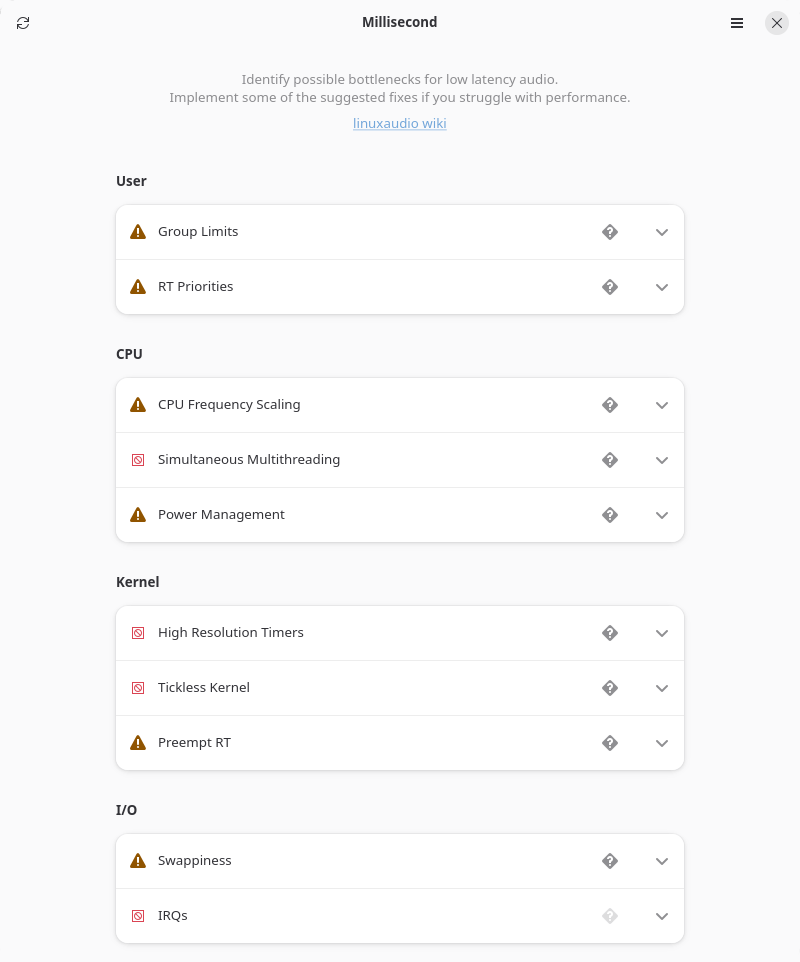The image size is (800, 962).
Task: Expand the Group Limits row chevron
Action: click(661, 232)
